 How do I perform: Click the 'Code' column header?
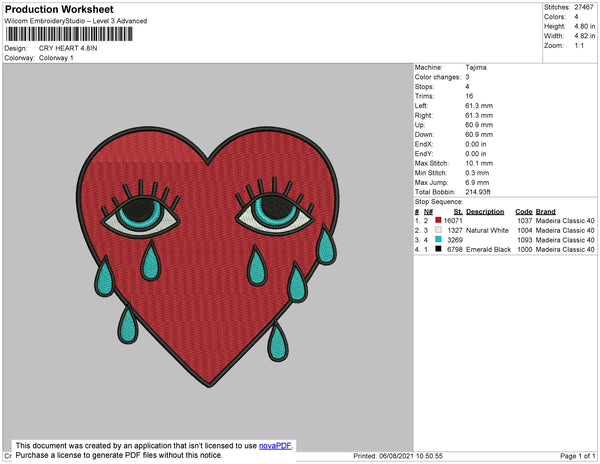(524, 212)
